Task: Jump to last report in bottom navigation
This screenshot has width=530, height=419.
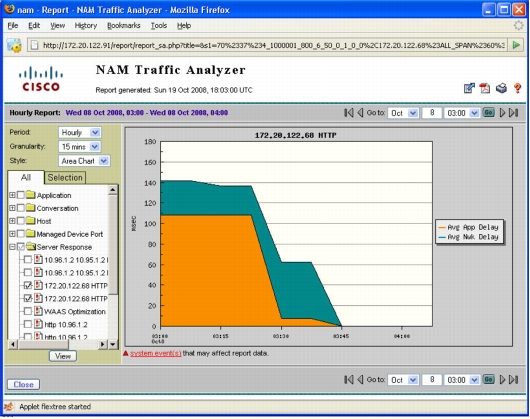Action: [513, 379]
